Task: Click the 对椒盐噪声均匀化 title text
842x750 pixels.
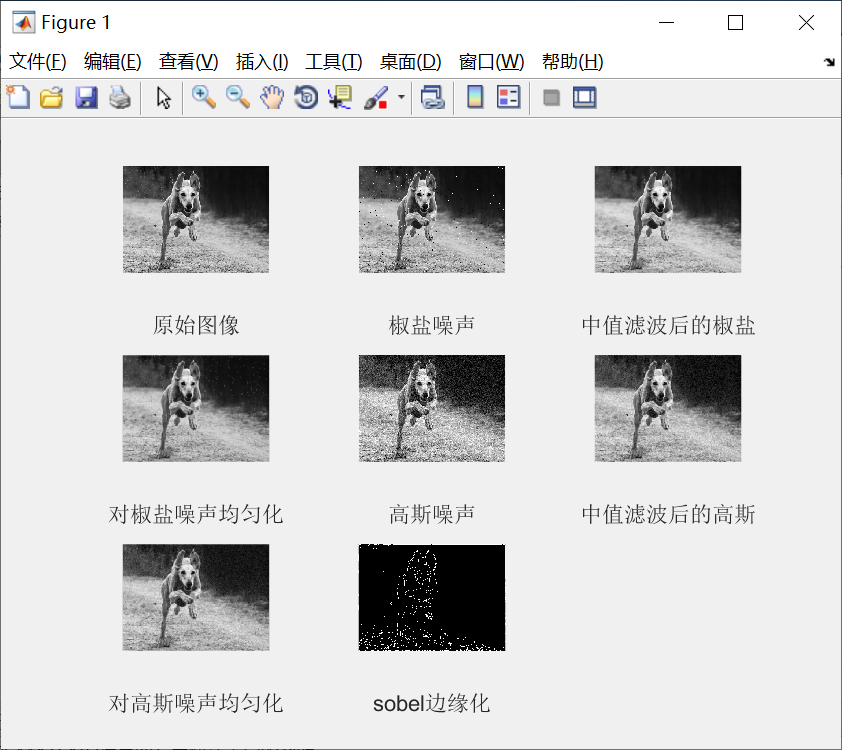Action: pyautogui.click(x=196, y=514)
